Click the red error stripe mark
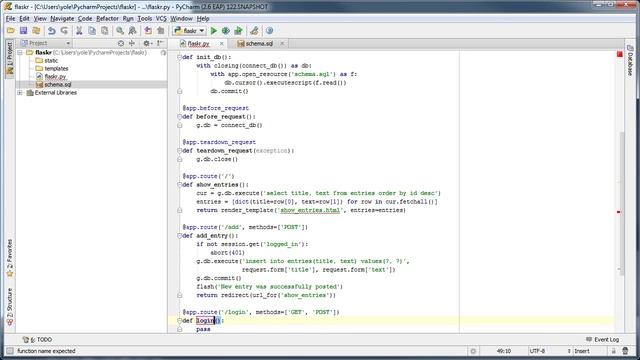Image resolution: width=640 pixels, height=360 pixels. tap(618, 212)
